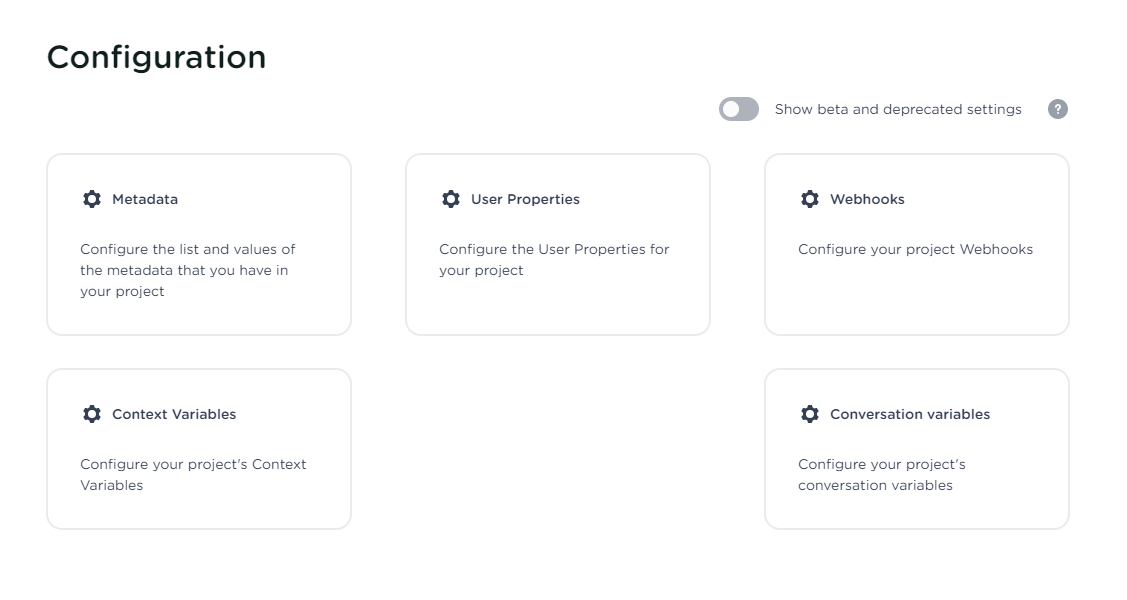Click 'Configure the User Properties for your project' text
This screenshot has width=1127, height=600.
coord(554,259)
